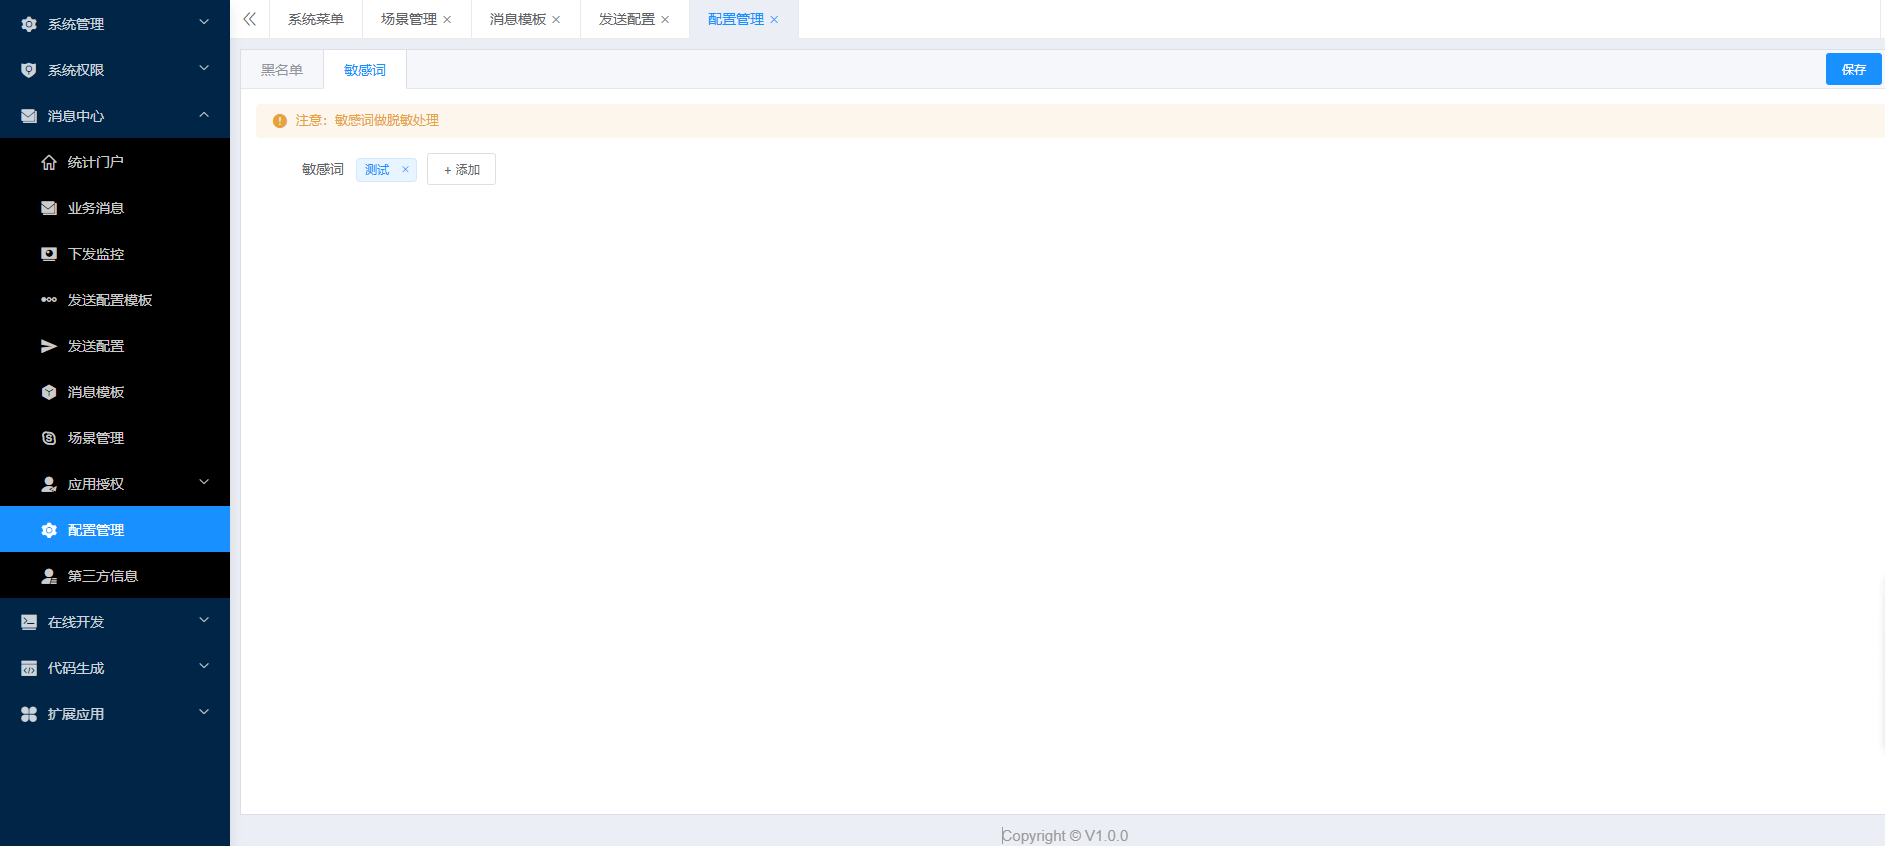Collapse the sidebar with double-arrow icon

pos(250,19)
